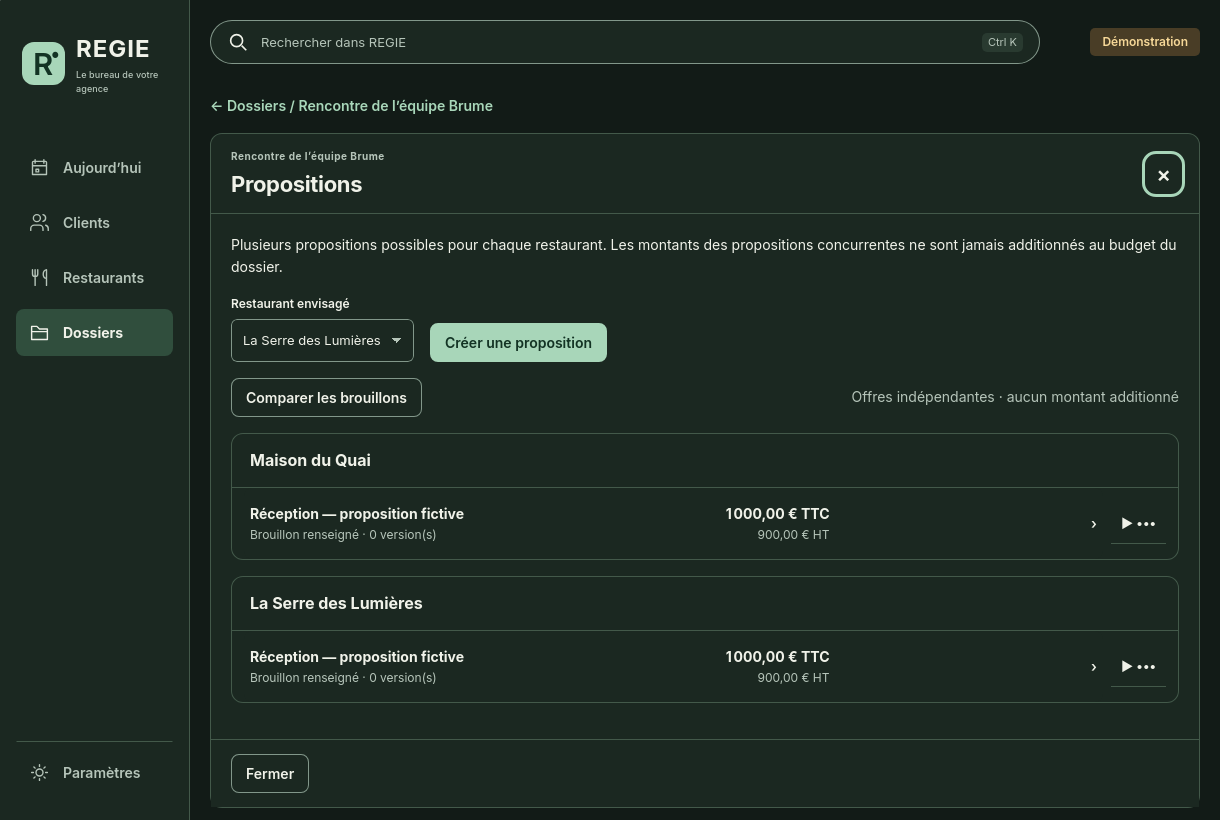The width and height of the screenshot is (1220, 820).
Task: Click the Fermer button
Action: click(270, 774)
